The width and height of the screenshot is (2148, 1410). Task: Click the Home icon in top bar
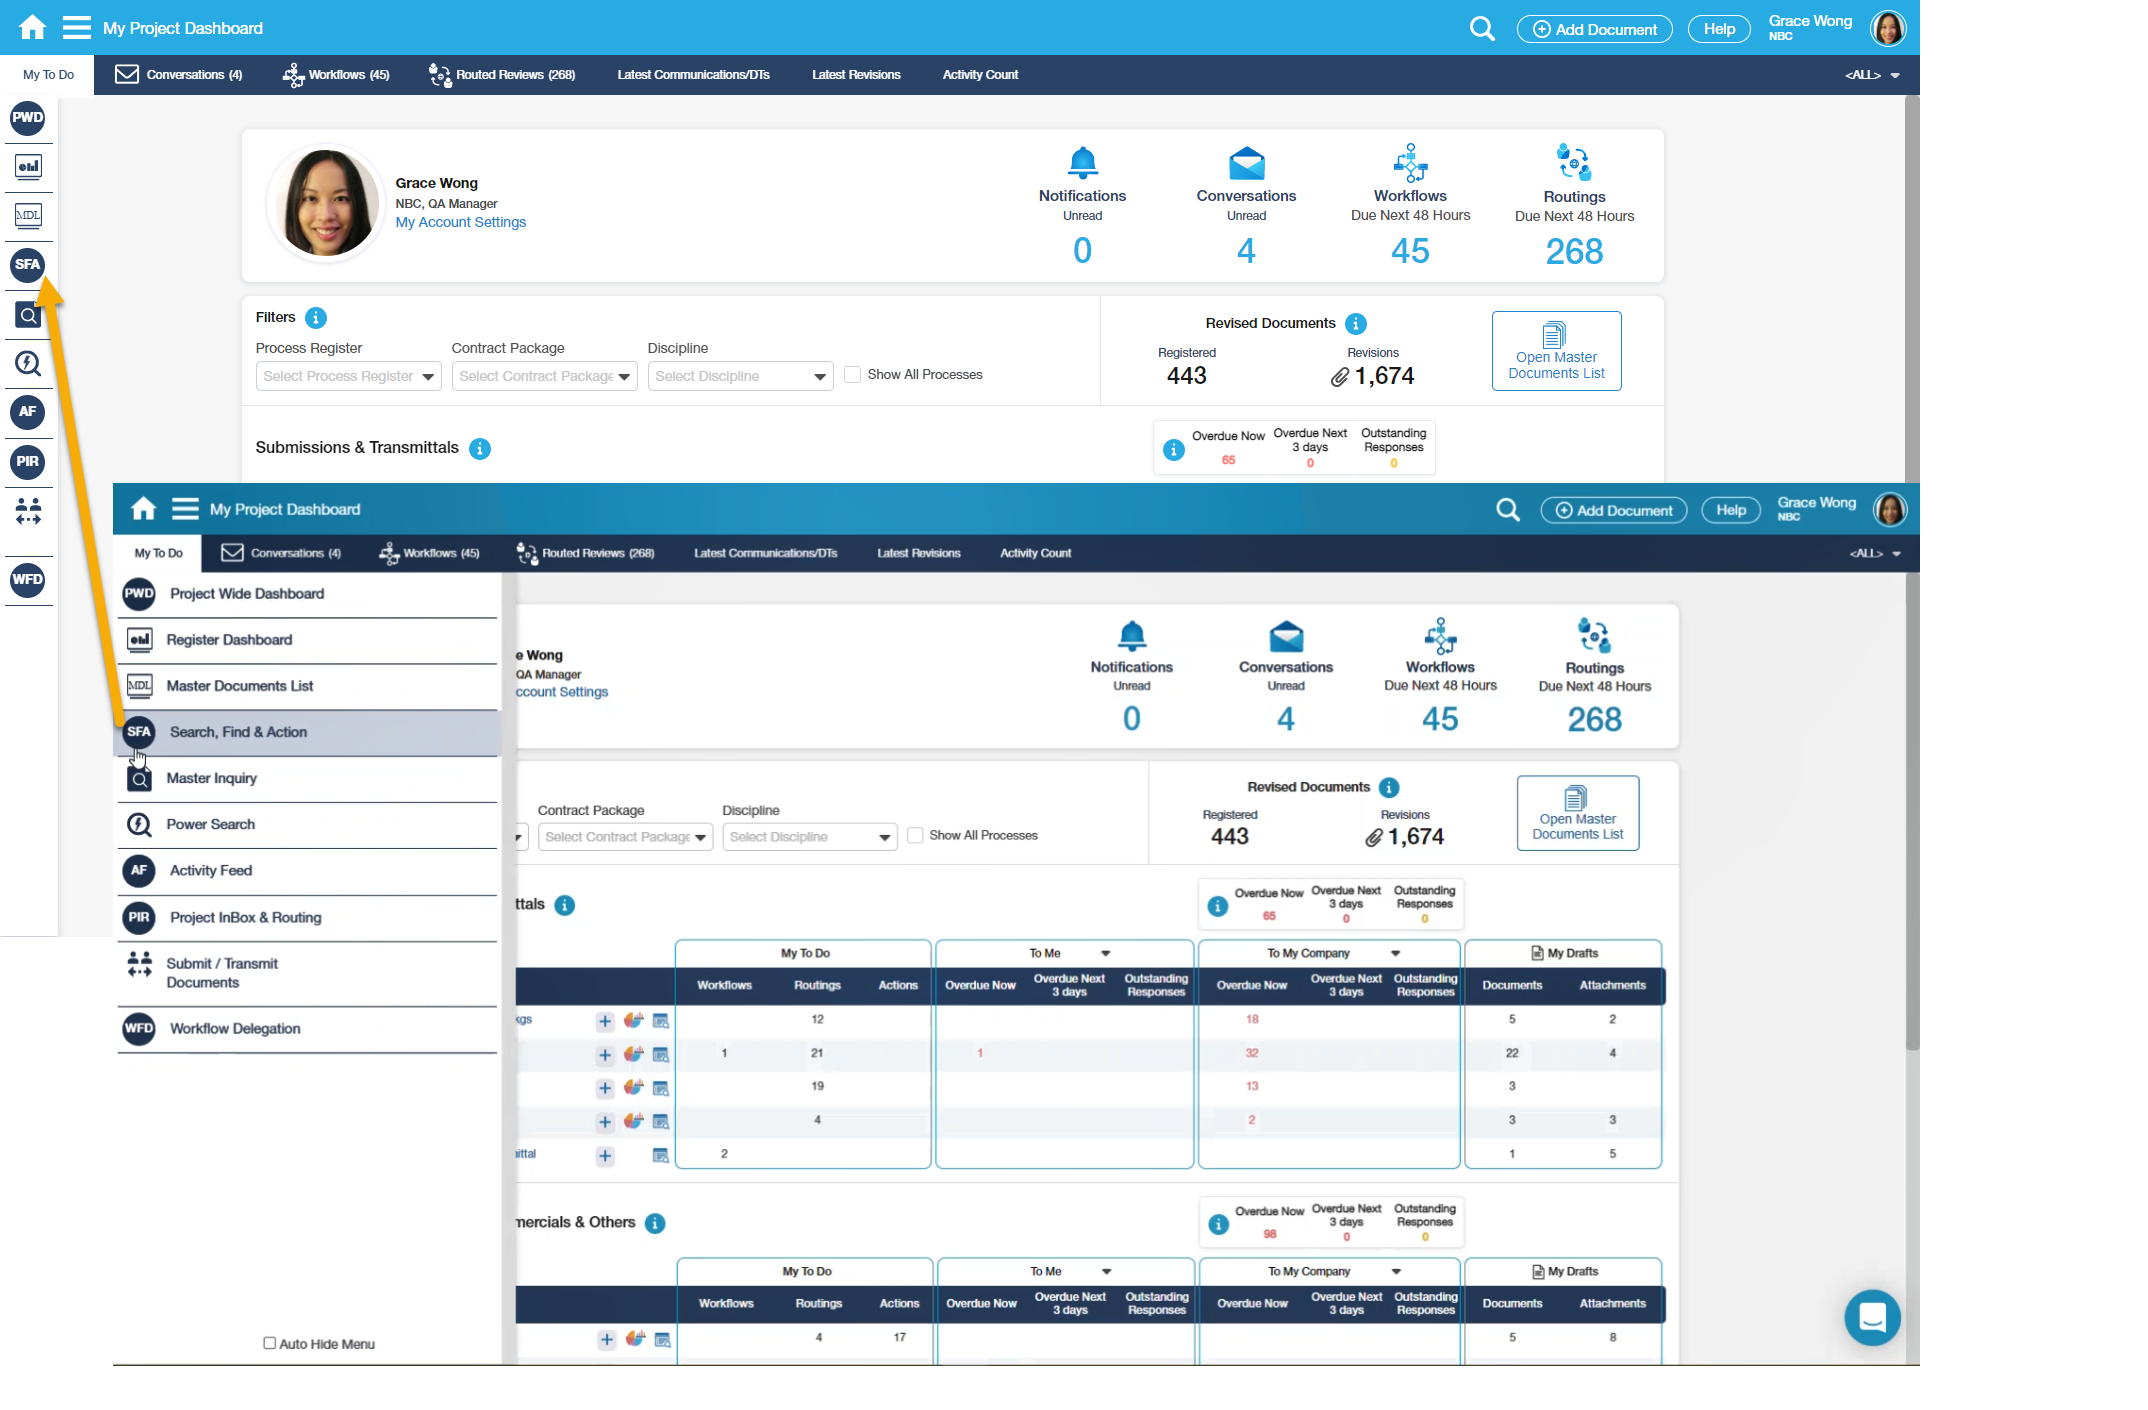pyautogui.click(x=32, y=28)
